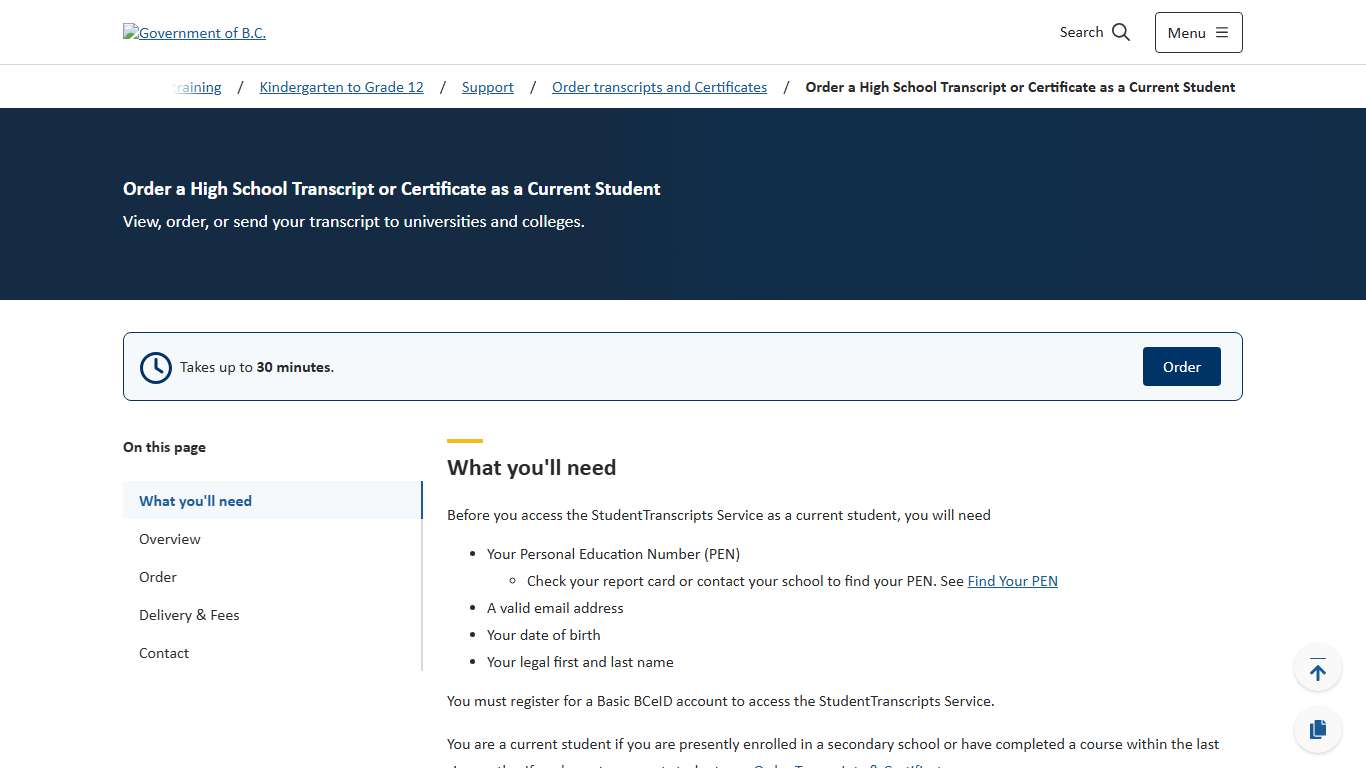Click the current page breadcrumb title
The image size is (1366, 768).
coord(1020,87)
